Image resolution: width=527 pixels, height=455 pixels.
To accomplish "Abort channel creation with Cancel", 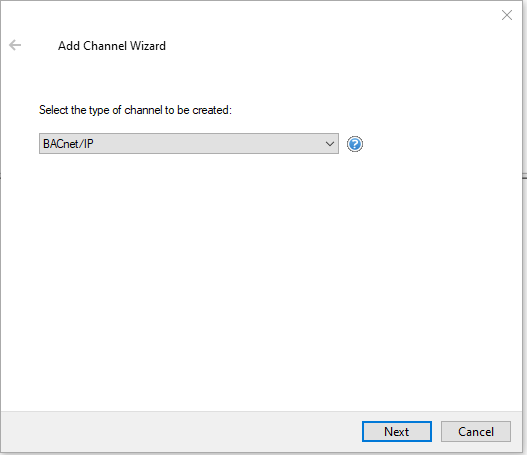I will [476, 431].
